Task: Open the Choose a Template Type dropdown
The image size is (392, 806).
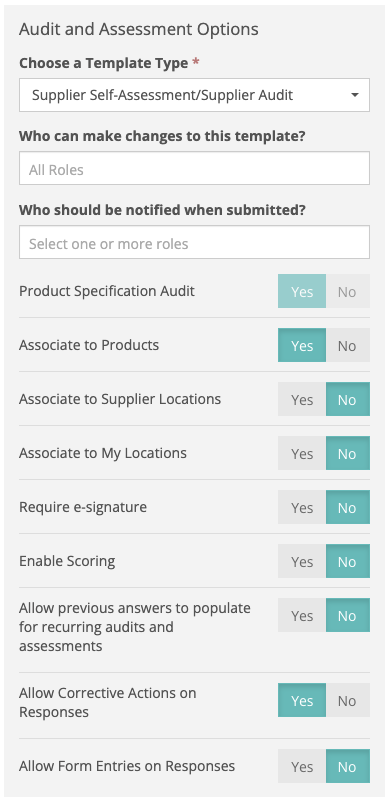Action: point(194,95)
